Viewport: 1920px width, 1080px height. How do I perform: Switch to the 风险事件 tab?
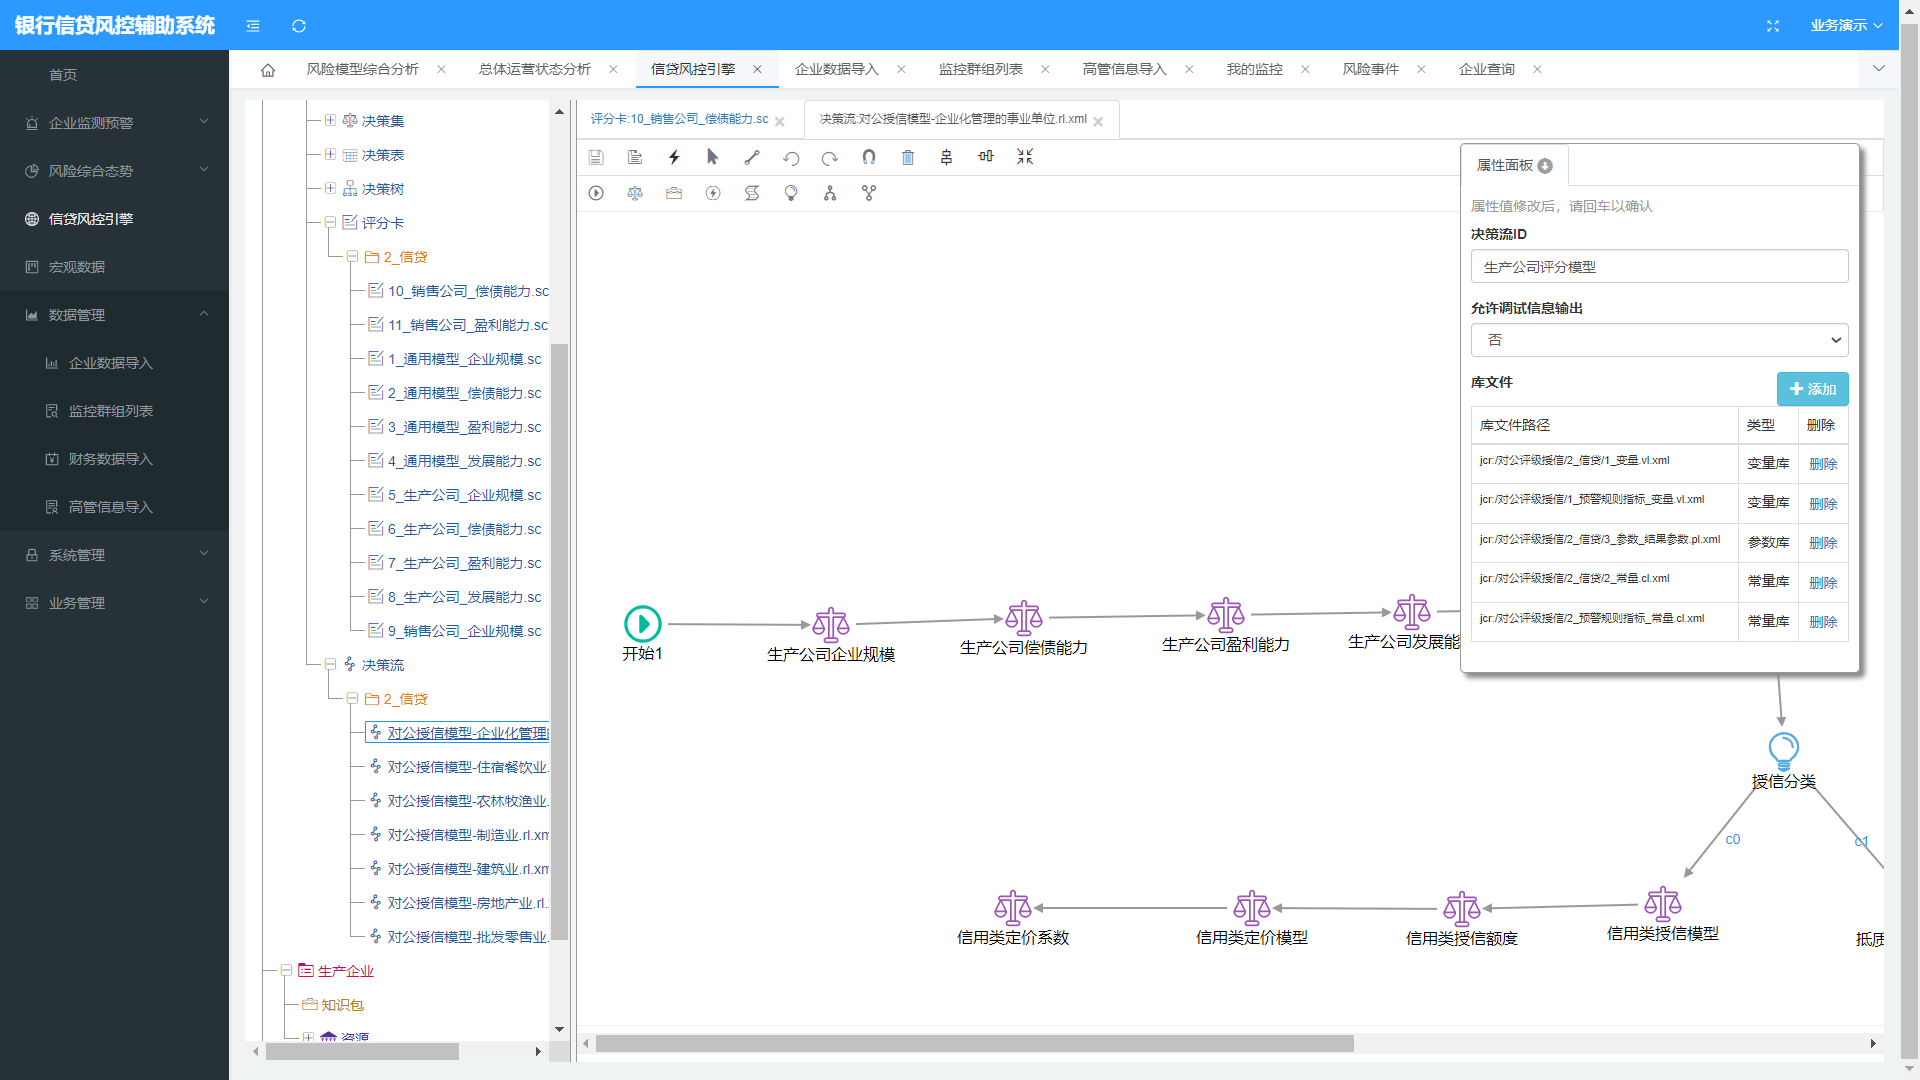coord(1370,69)
